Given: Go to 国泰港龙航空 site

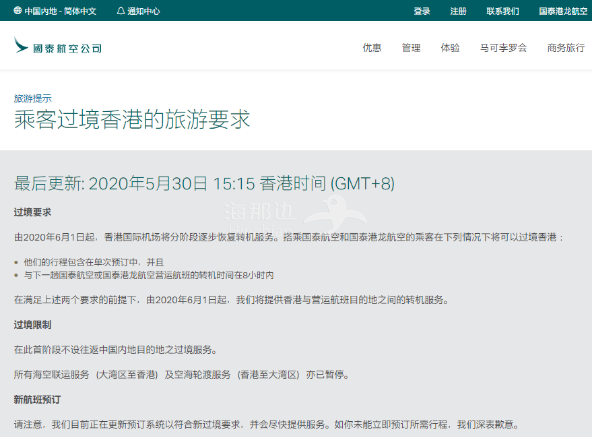Looking at the screenshot, I should coord(563,11).
